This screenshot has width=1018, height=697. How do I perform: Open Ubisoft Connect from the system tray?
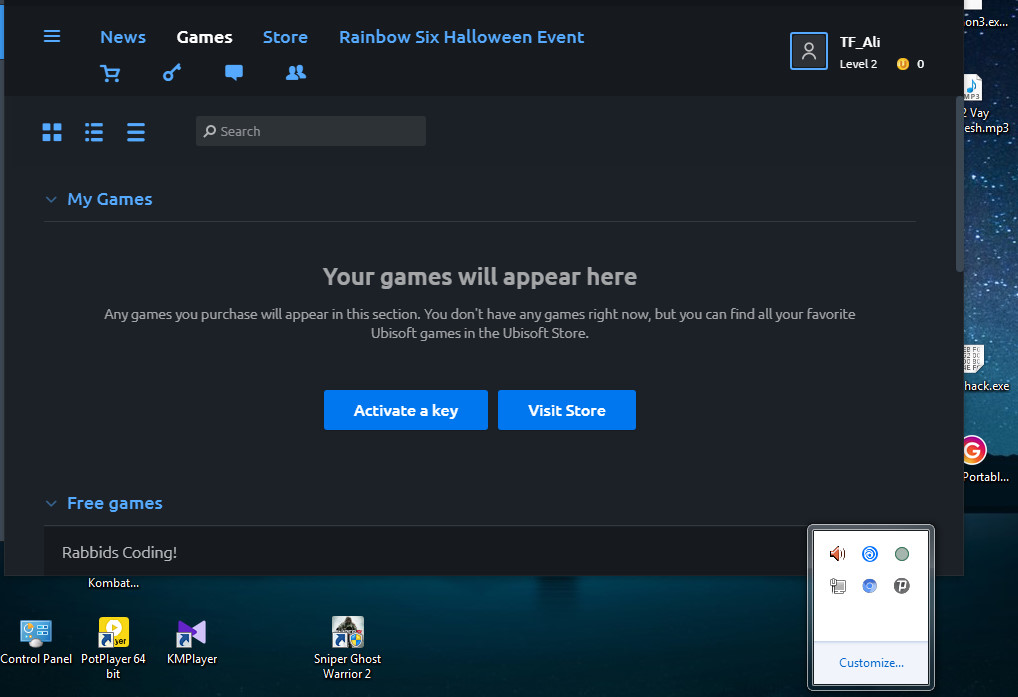click(x=869, y=553)
